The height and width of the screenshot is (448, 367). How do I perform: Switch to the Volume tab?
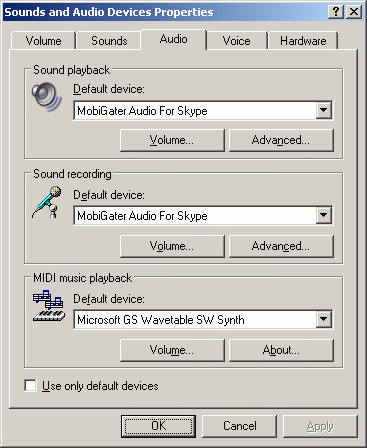[x=43, y=41]
